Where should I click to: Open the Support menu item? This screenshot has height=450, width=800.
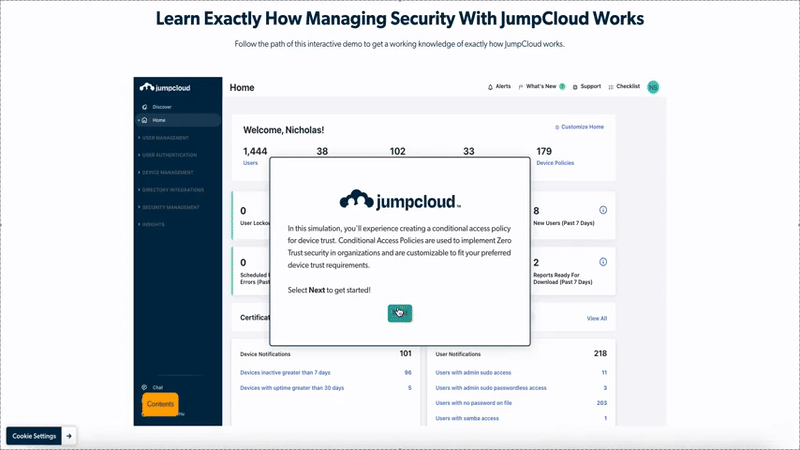587,87
